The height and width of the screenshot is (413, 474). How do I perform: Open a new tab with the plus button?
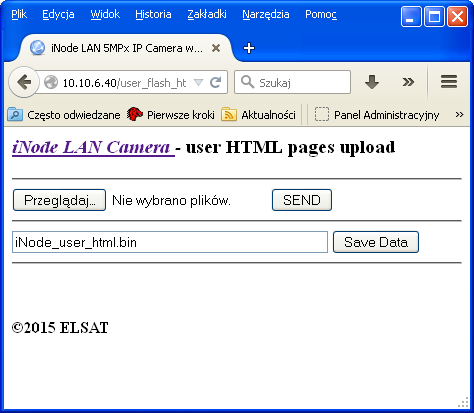[249, 48]
